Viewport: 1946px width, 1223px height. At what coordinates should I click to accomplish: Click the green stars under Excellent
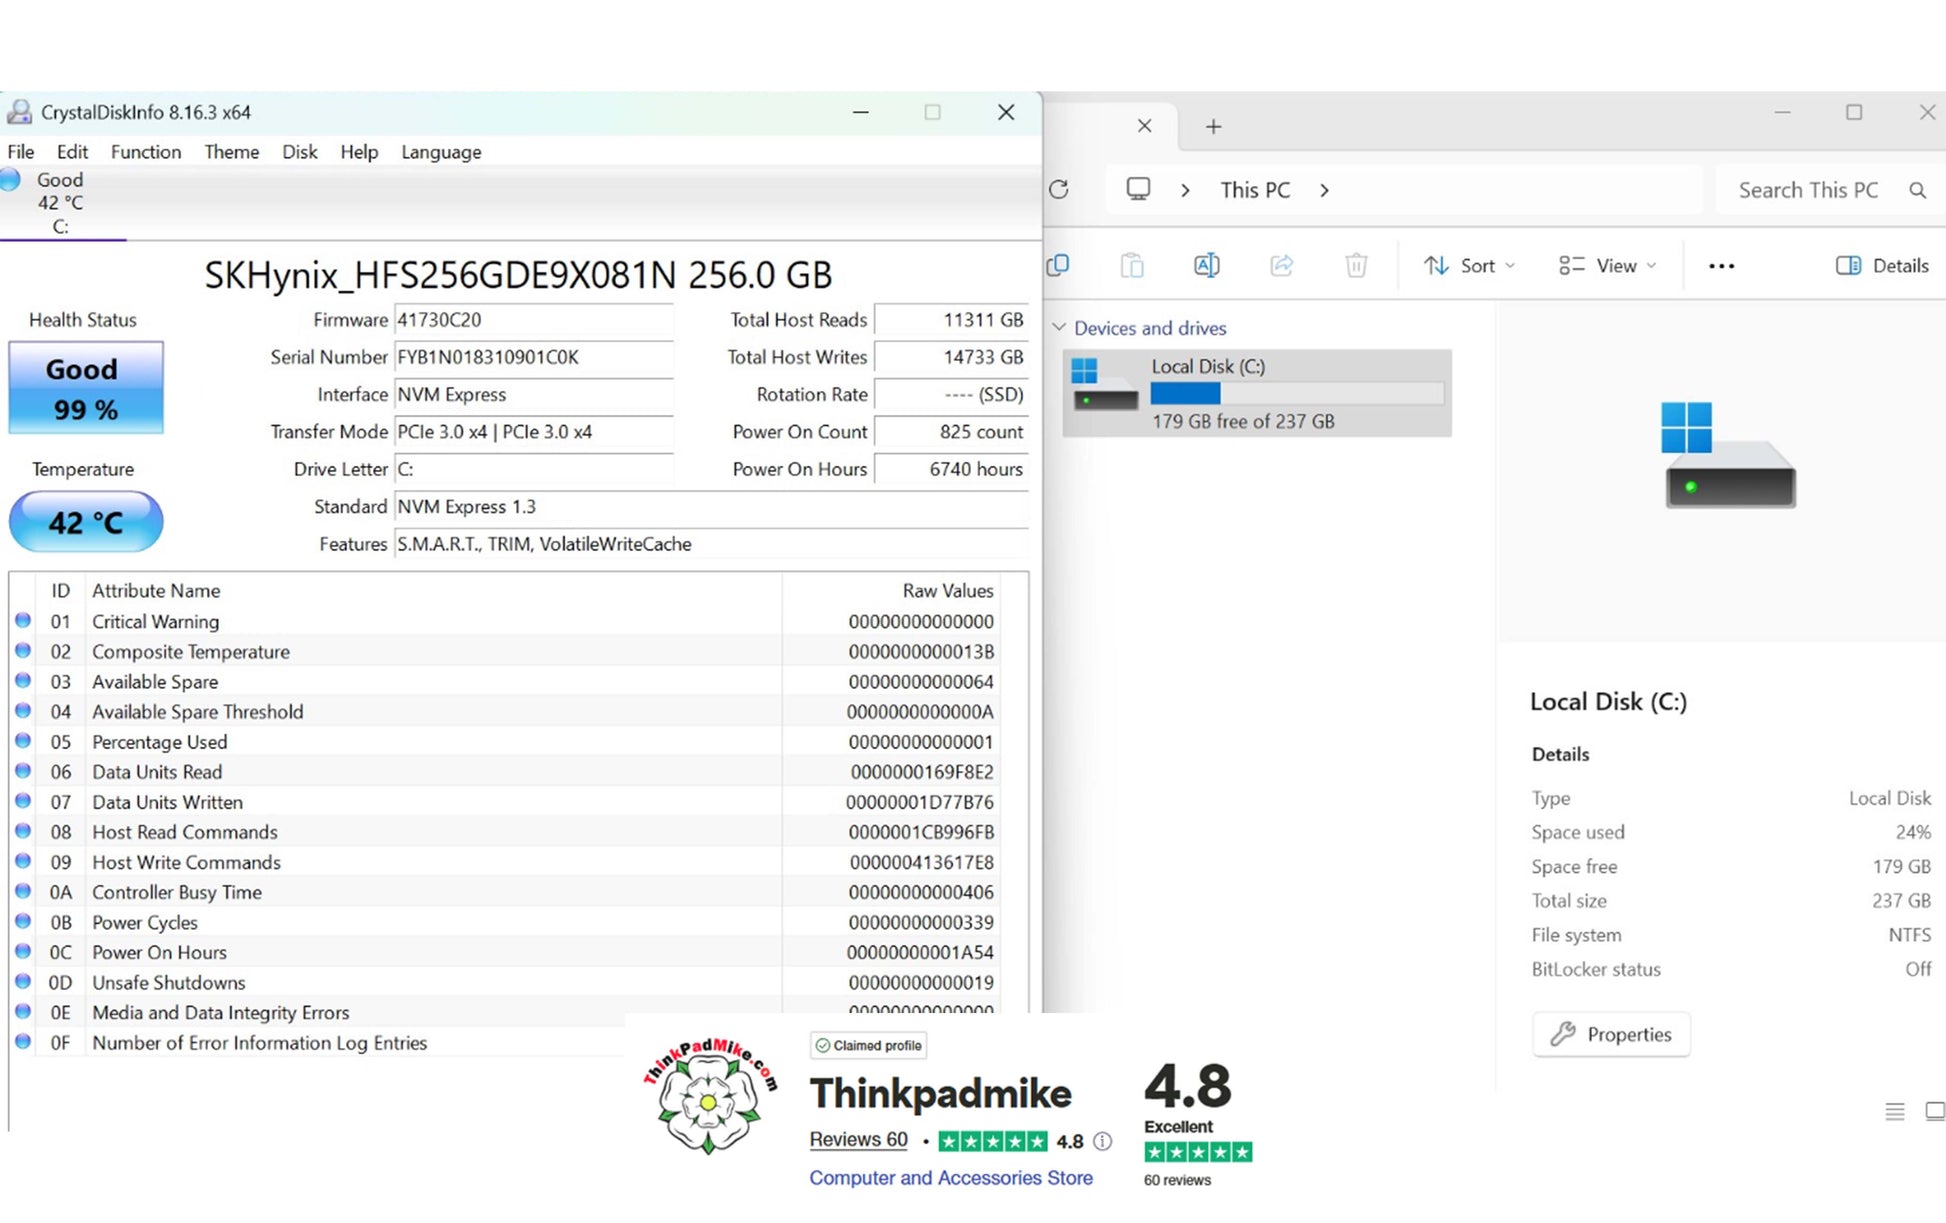point(1198,1152)
